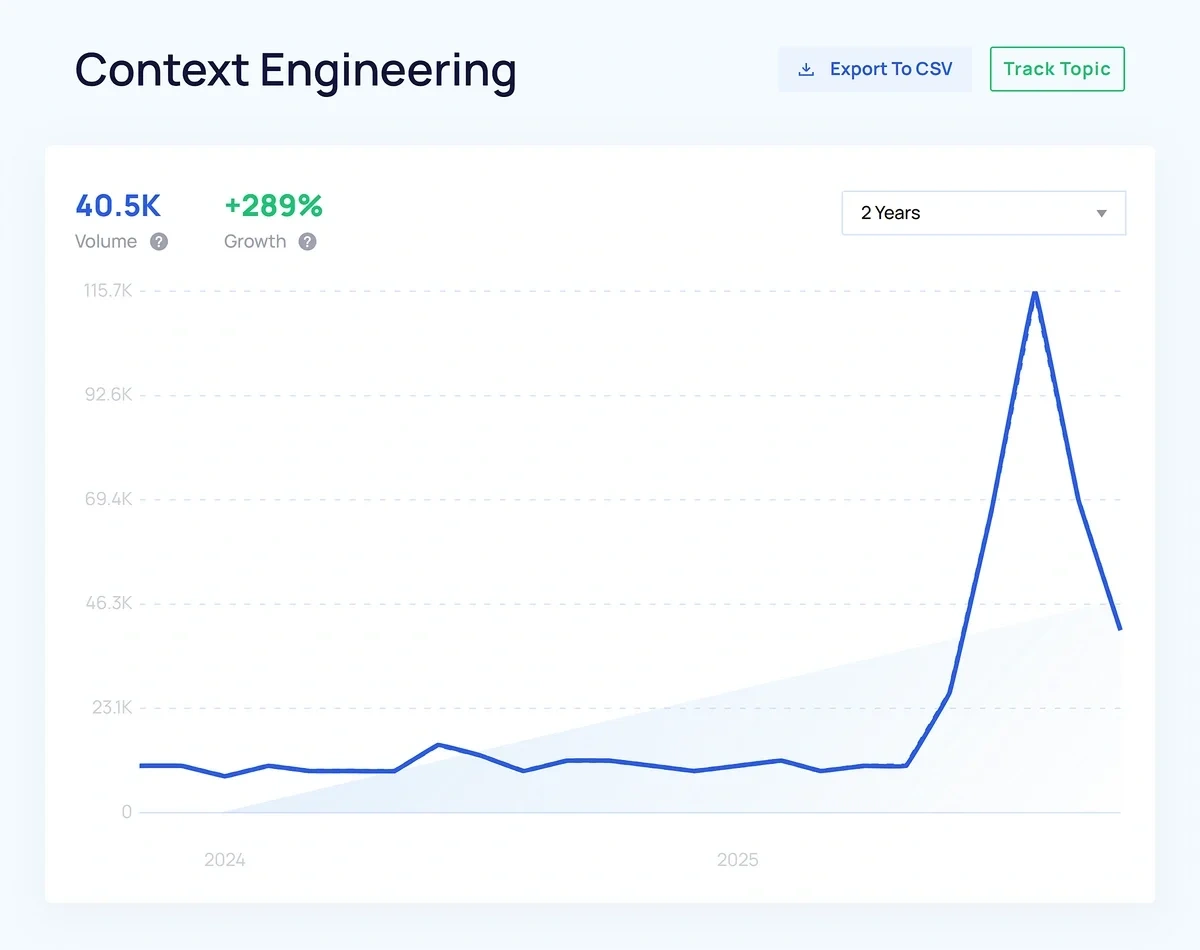Select the 2024 x-axis label
Screen dimensions: 1200x950
click(225, 860)
